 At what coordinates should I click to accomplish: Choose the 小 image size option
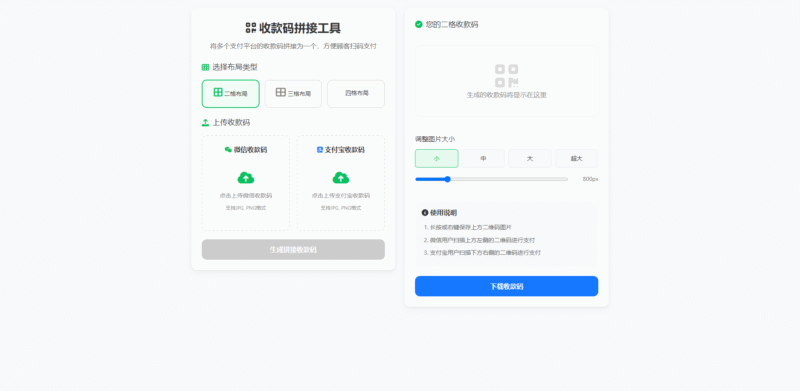point(437,158)
